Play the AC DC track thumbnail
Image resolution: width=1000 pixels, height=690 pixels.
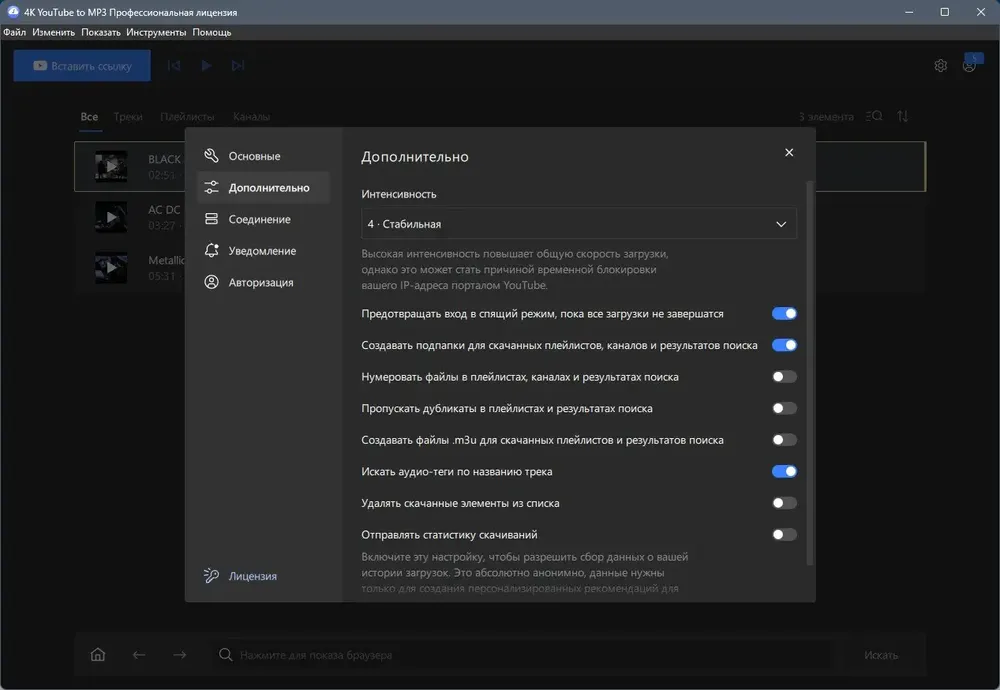tap(111, 217)
